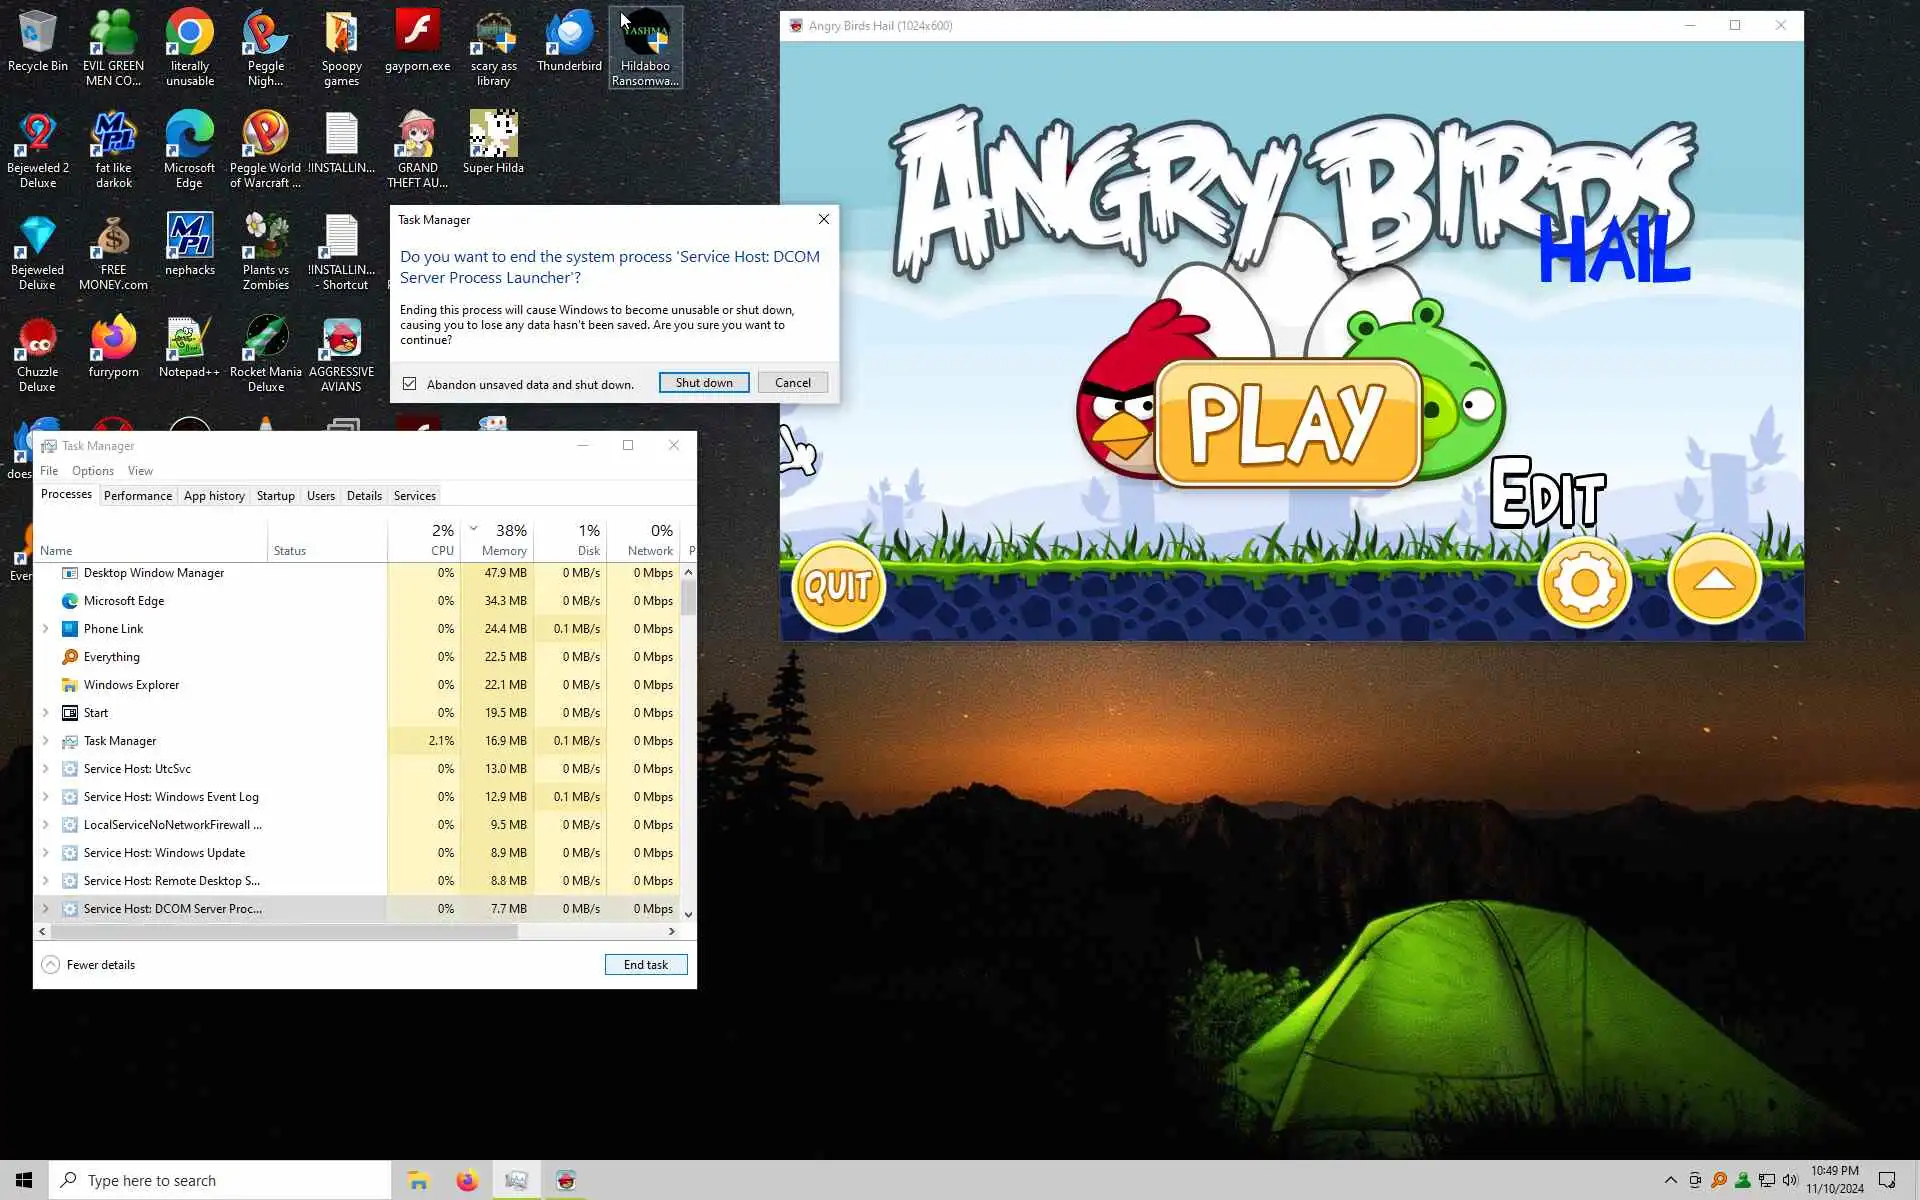
Task: Uncheck Abandon unsaved data and shut down
Action: point(410,384)
